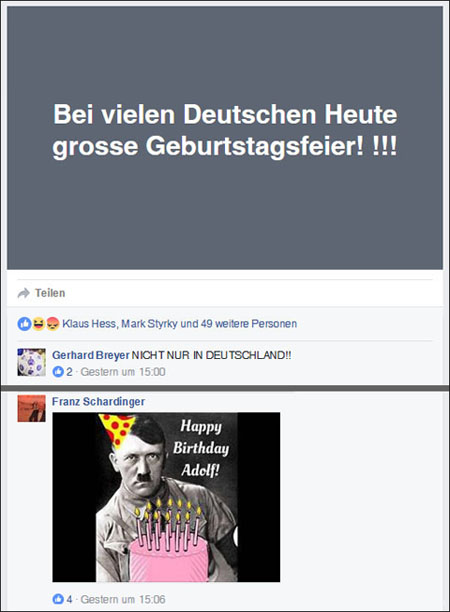
Task: Open Klaus Hess's profile from reactions
Action: (89, 324)
